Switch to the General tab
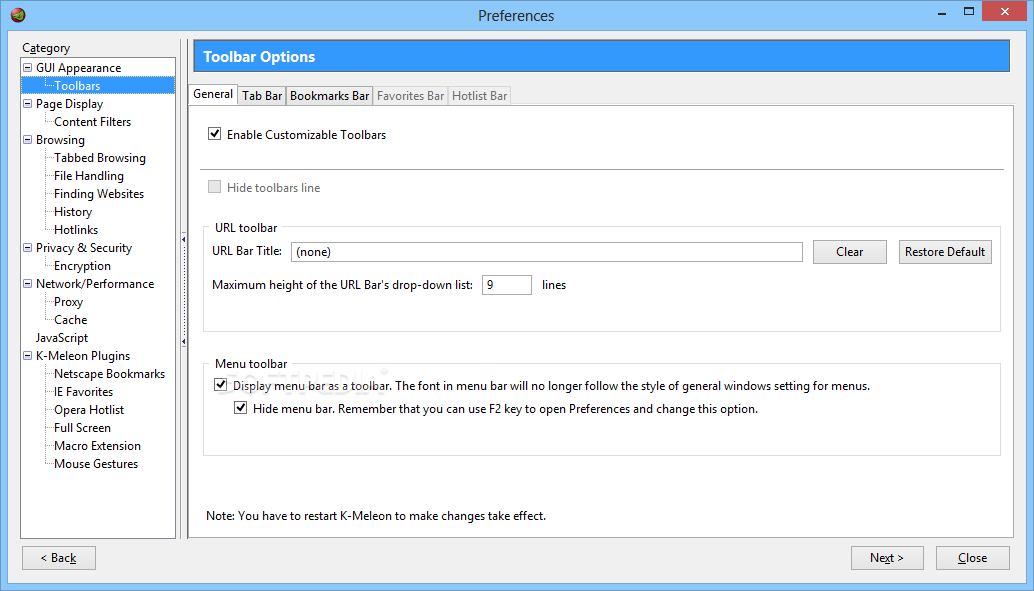1034x591 pixels. point(213,94)
